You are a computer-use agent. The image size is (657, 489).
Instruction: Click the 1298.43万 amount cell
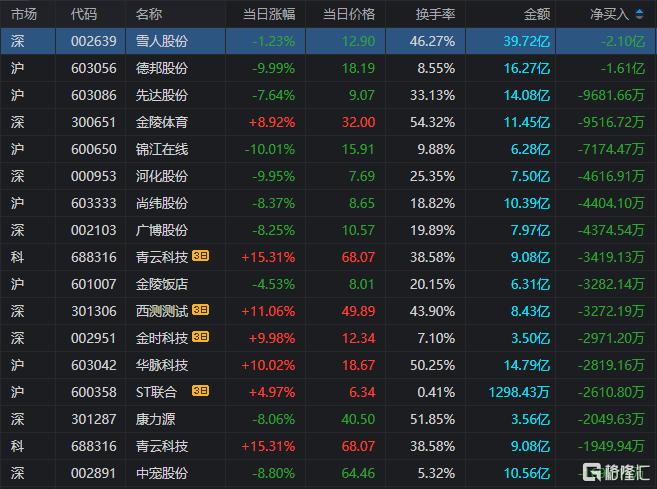[x=519, y=392]
